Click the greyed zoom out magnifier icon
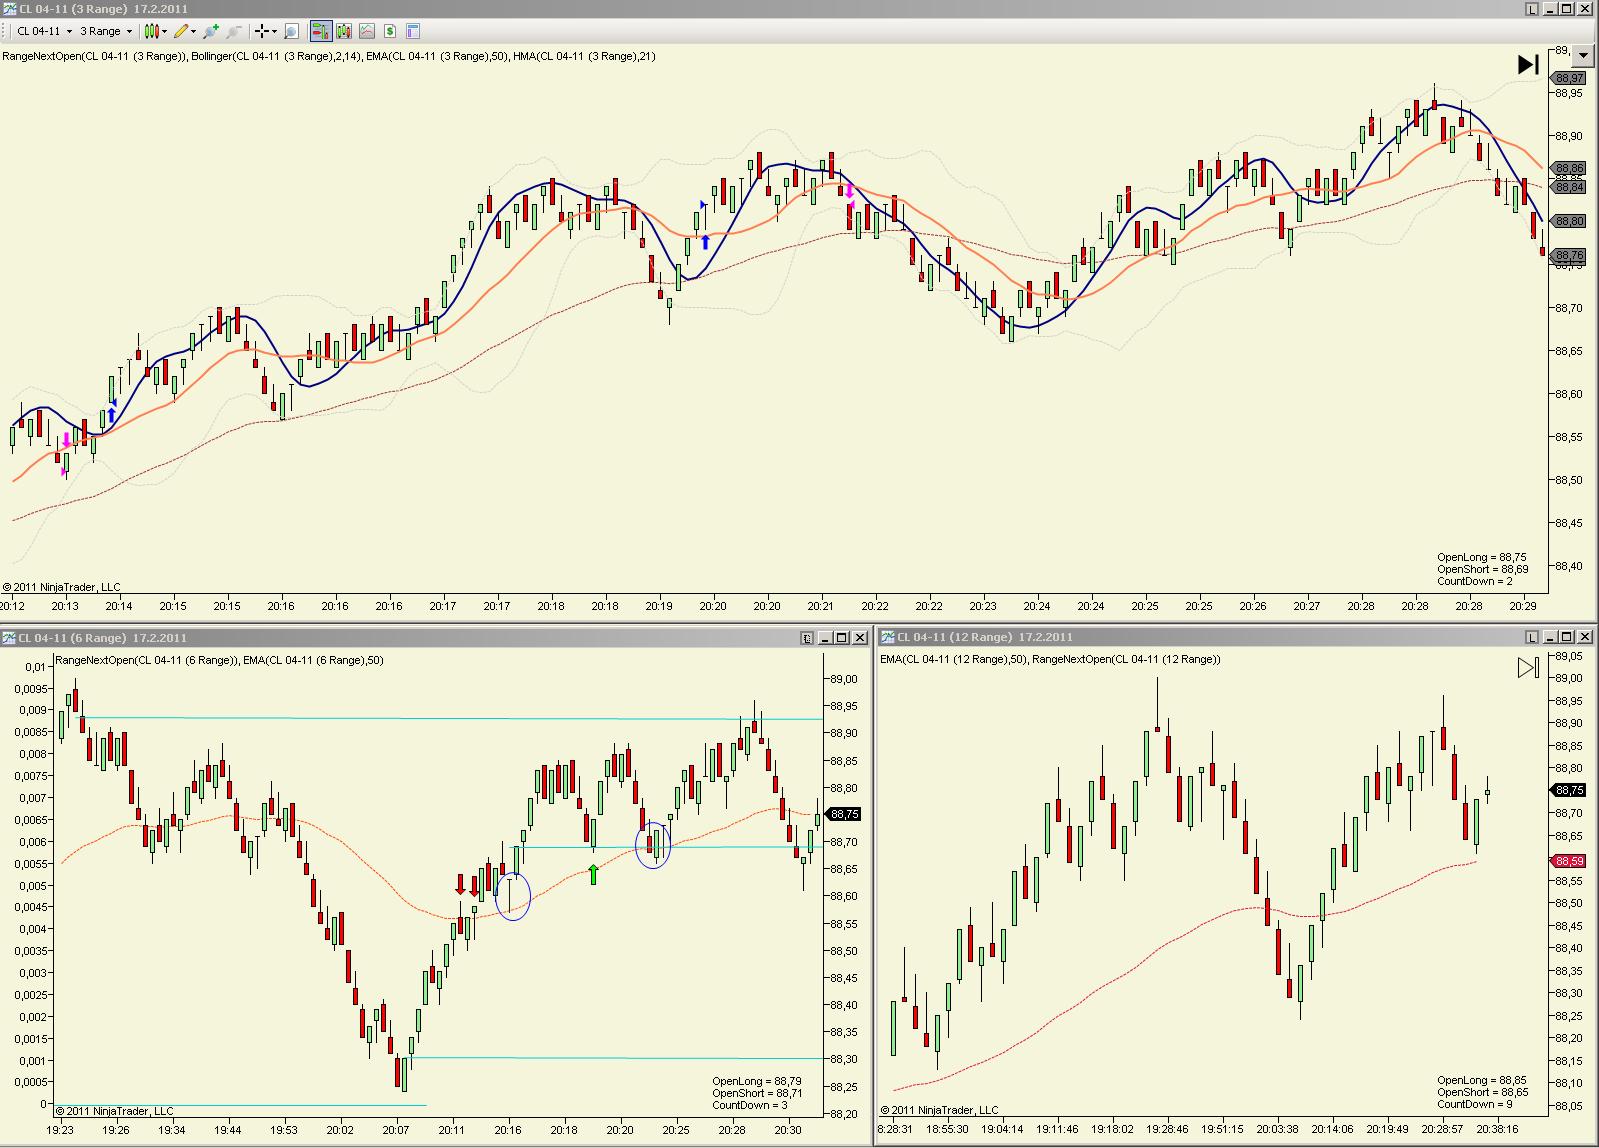This screenshot has height=1148, width=1599. [233, 31]
